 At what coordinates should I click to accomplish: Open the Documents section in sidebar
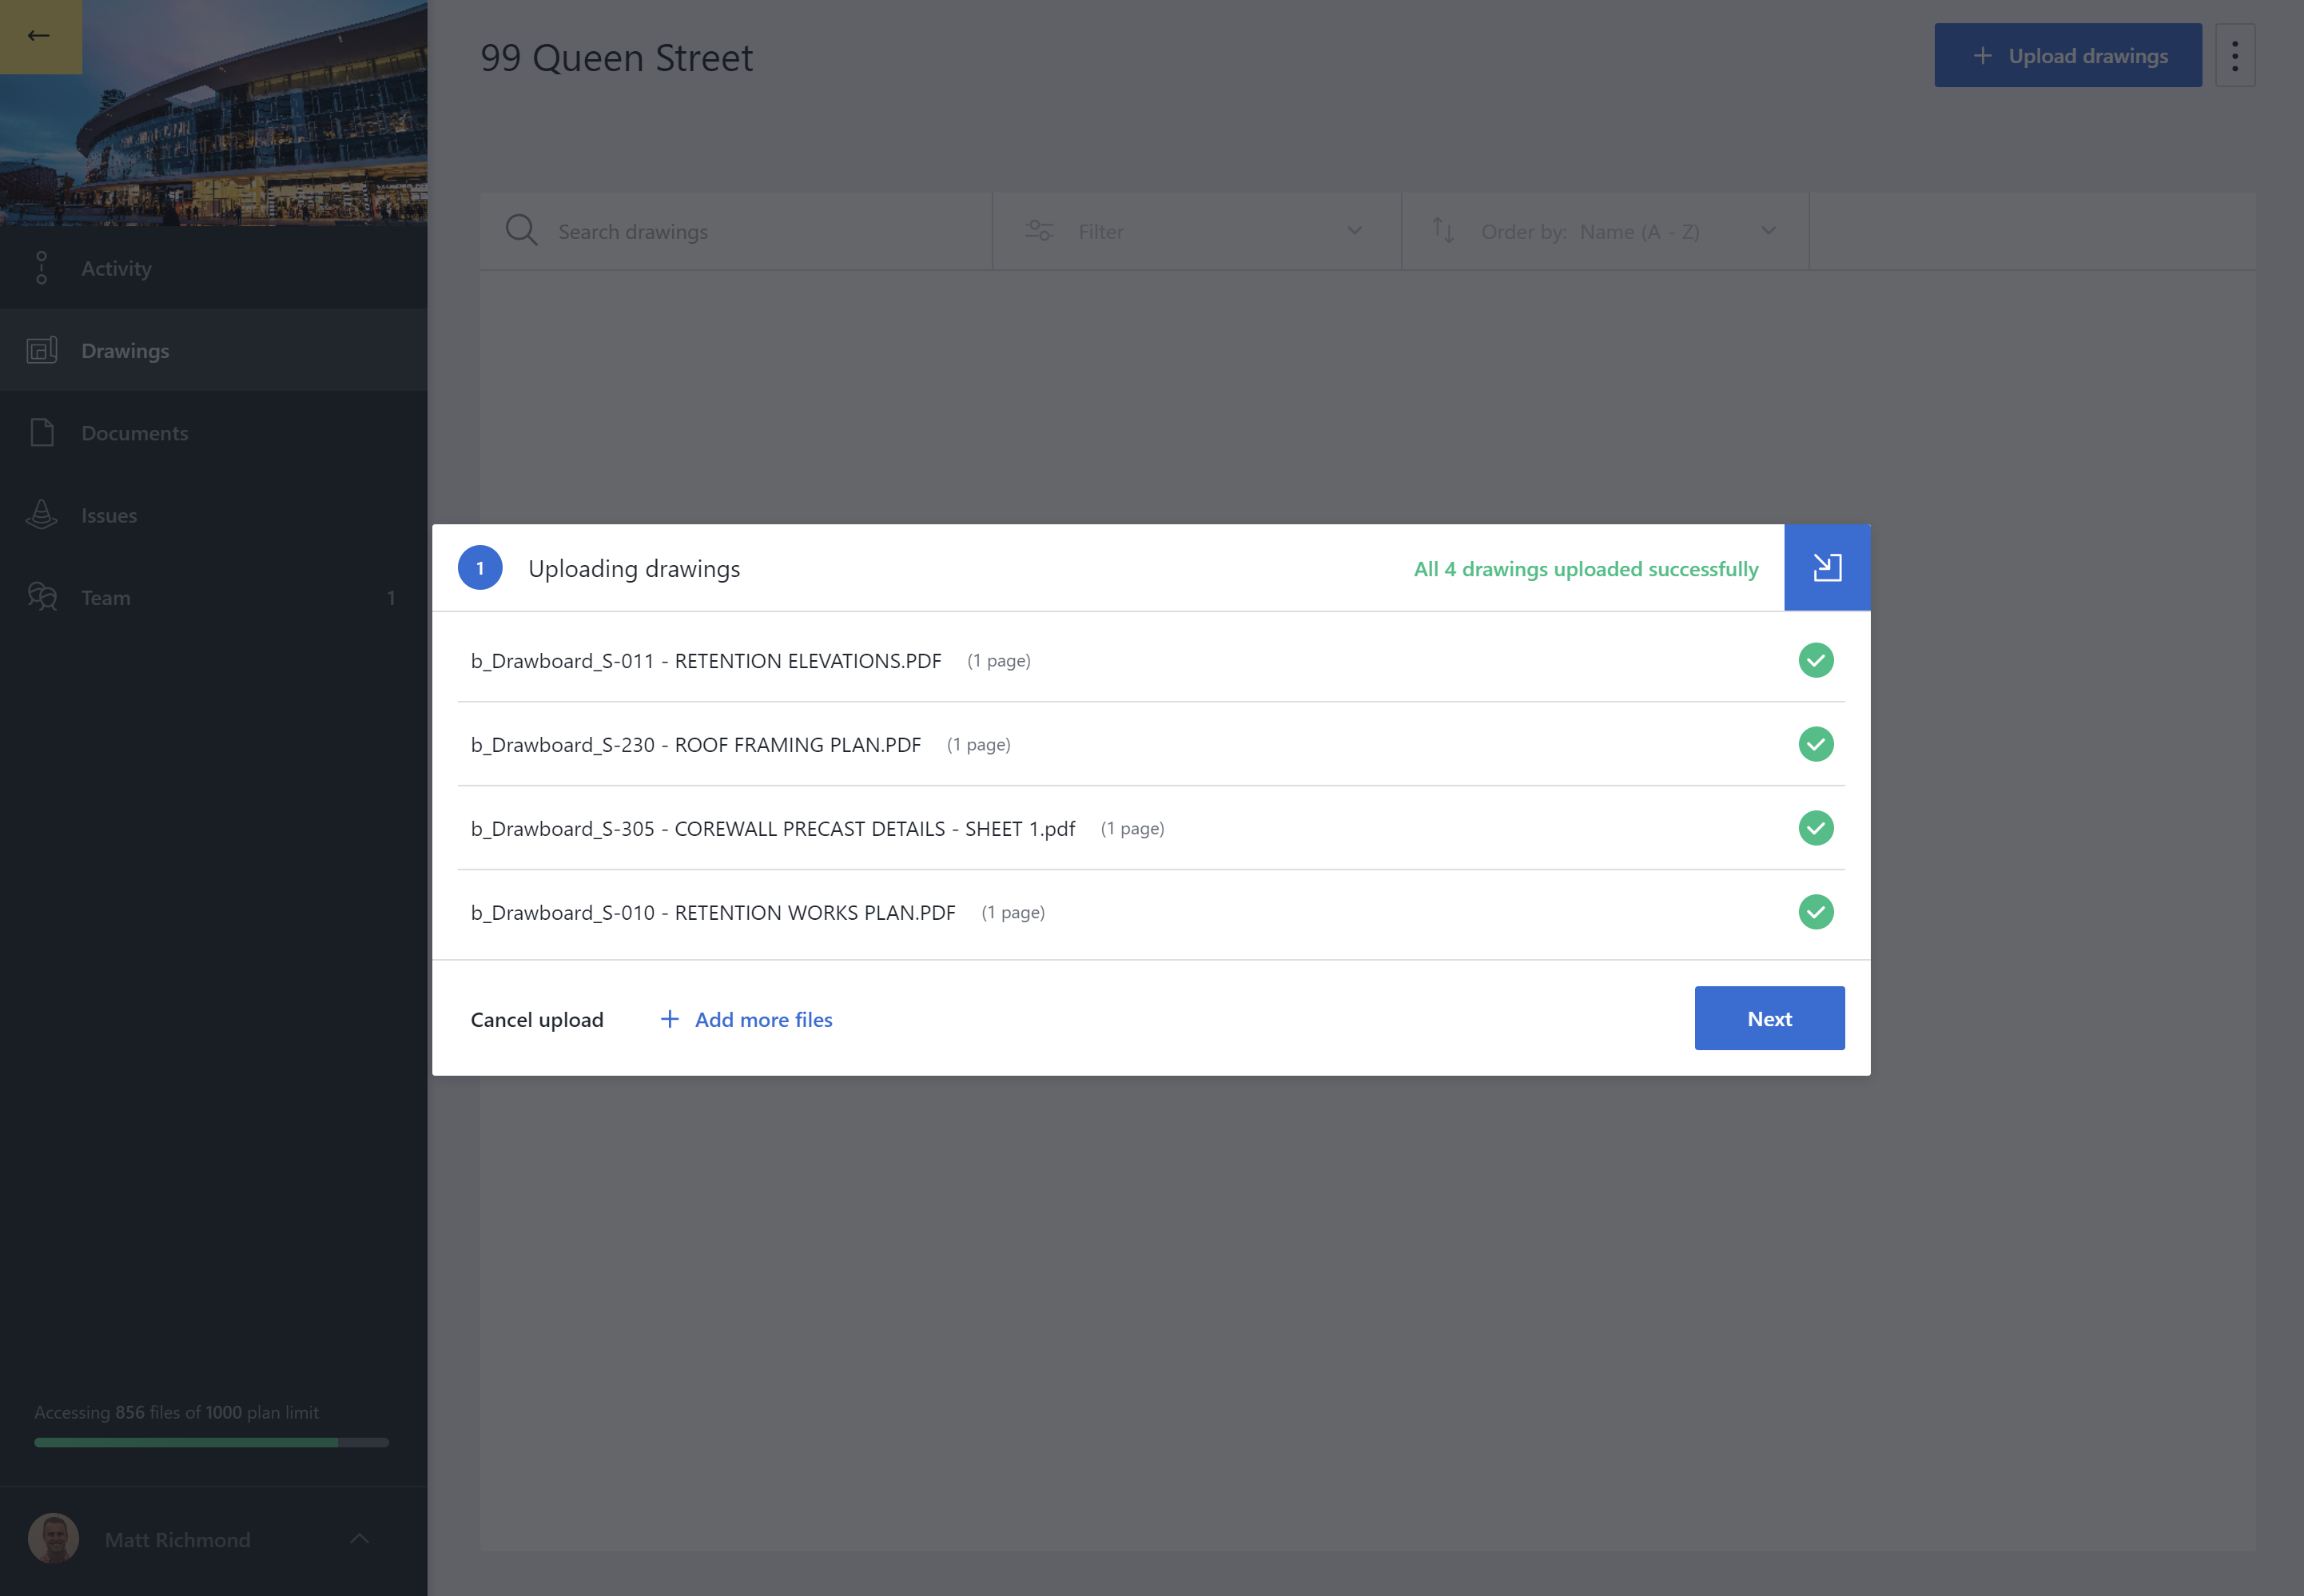click(213, 433)
